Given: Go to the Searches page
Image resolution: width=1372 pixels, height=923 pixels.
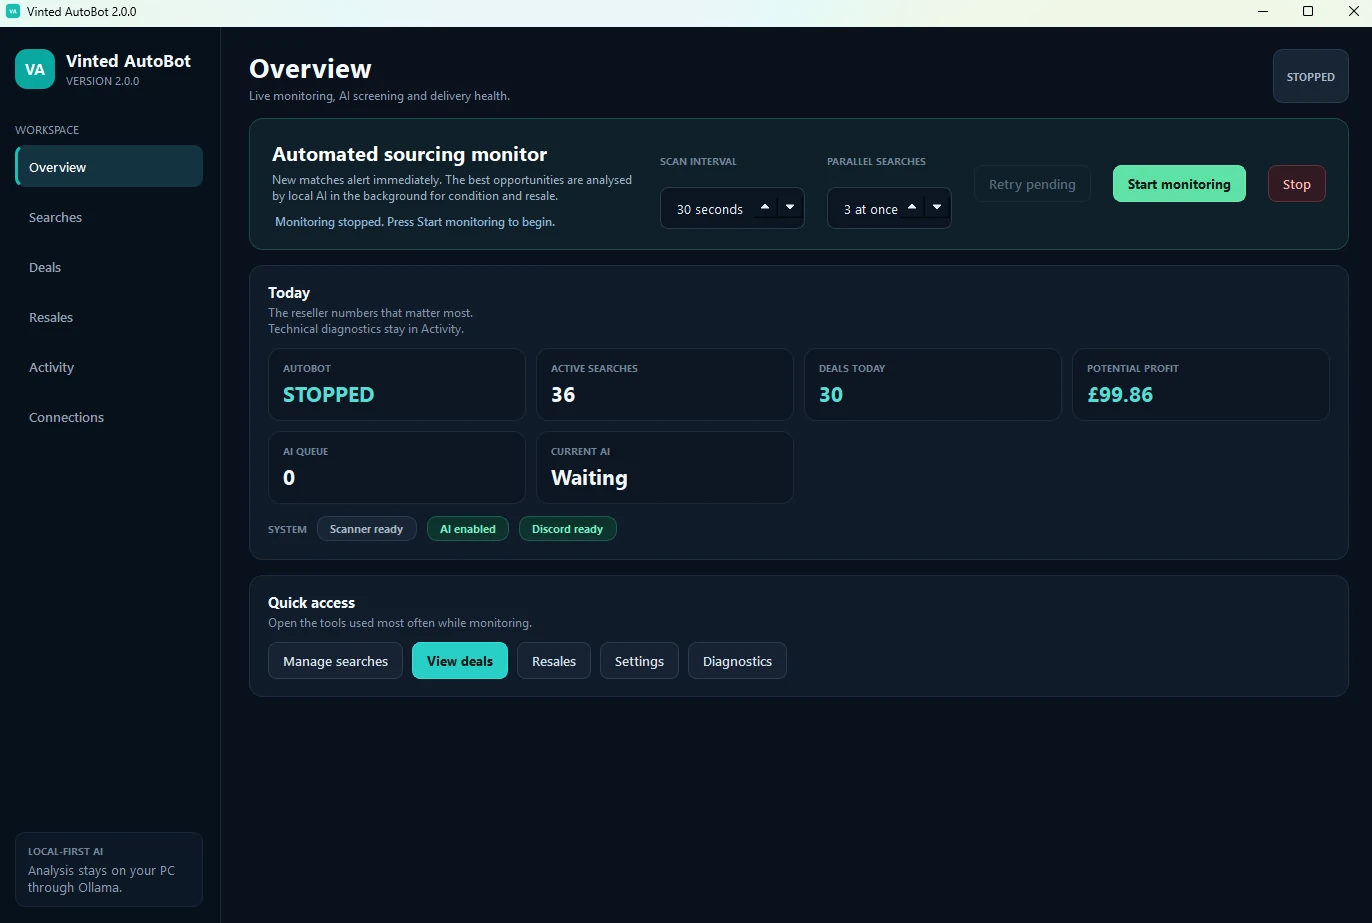Looking at the screenshot, I should (x=109, y=217).
